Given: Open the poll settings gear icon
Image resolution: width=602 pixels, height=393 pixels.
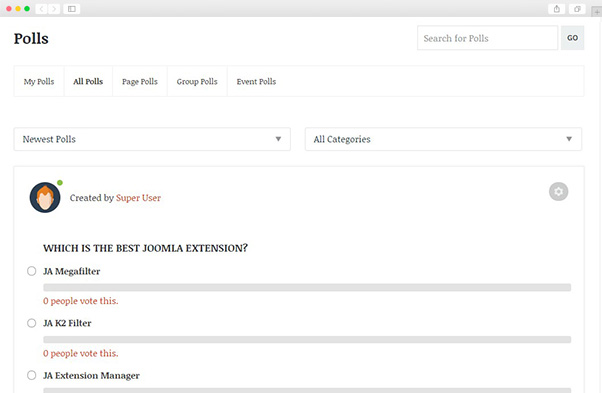Looking at the screenshot, I should click(558, 192).
